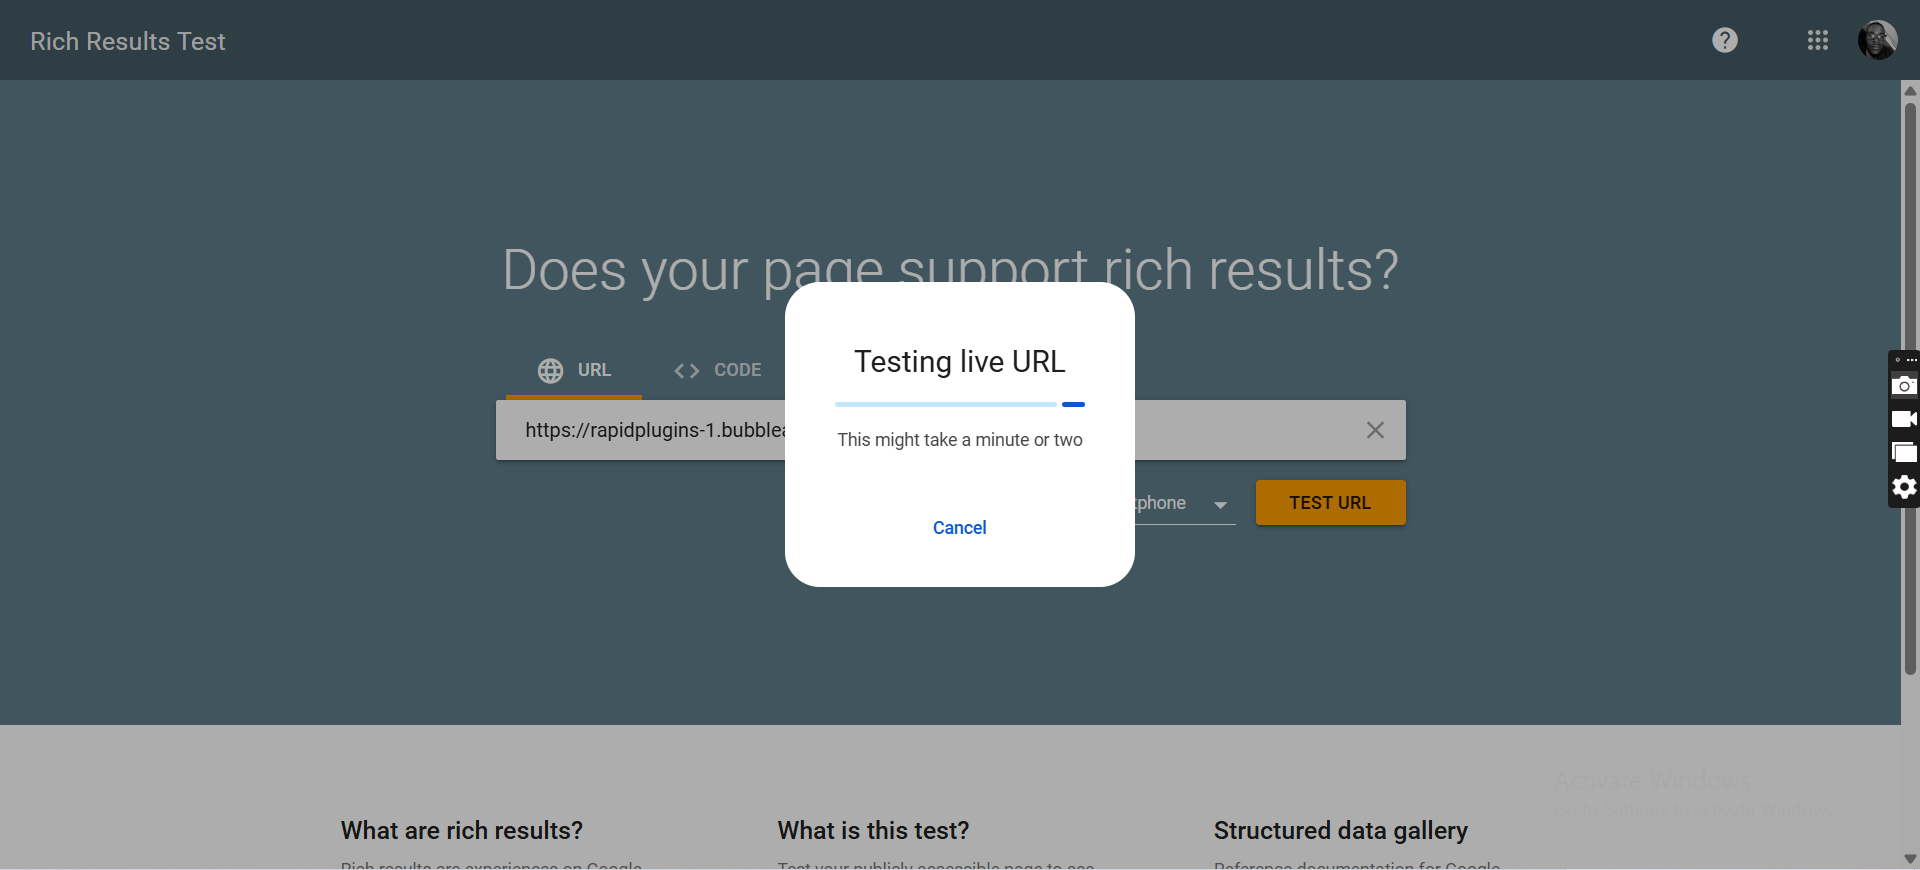Open the Google apps grid
The image size is (1920, 870).
click(1817, 40)
